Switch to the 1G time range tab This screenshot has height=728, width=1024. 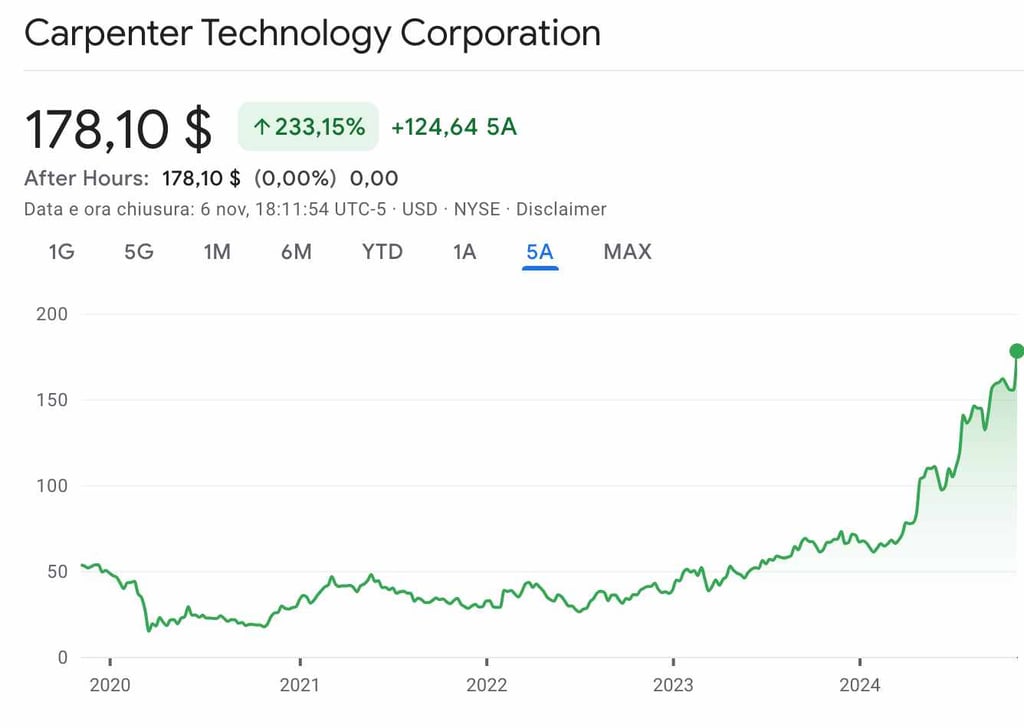pyautogui.click(x=60, y=253)
